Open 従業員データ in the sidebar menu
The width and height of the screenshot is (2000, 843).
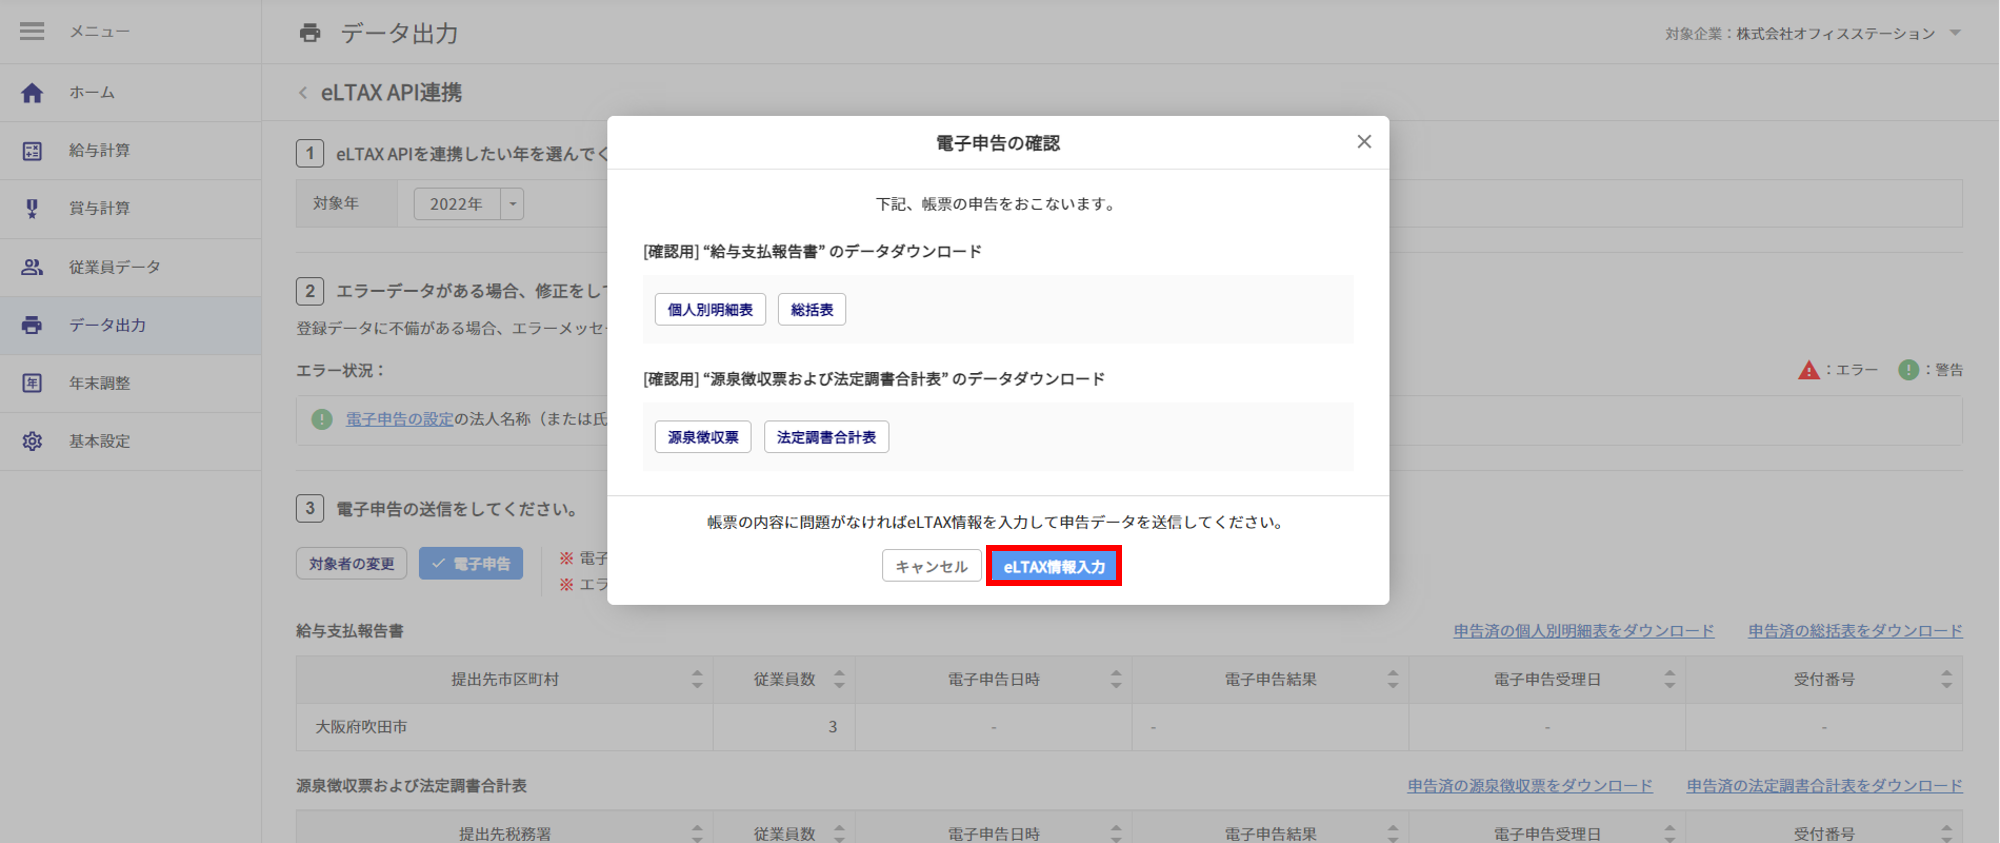130,267
